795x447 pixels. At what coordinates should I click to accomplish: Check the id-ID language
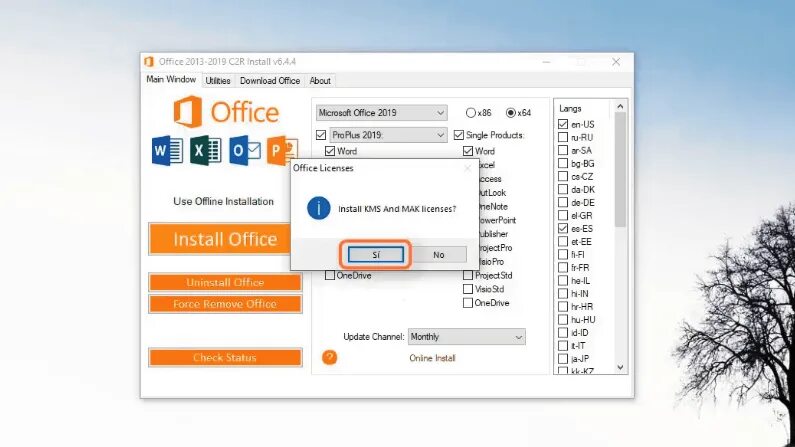pos(563,333)
